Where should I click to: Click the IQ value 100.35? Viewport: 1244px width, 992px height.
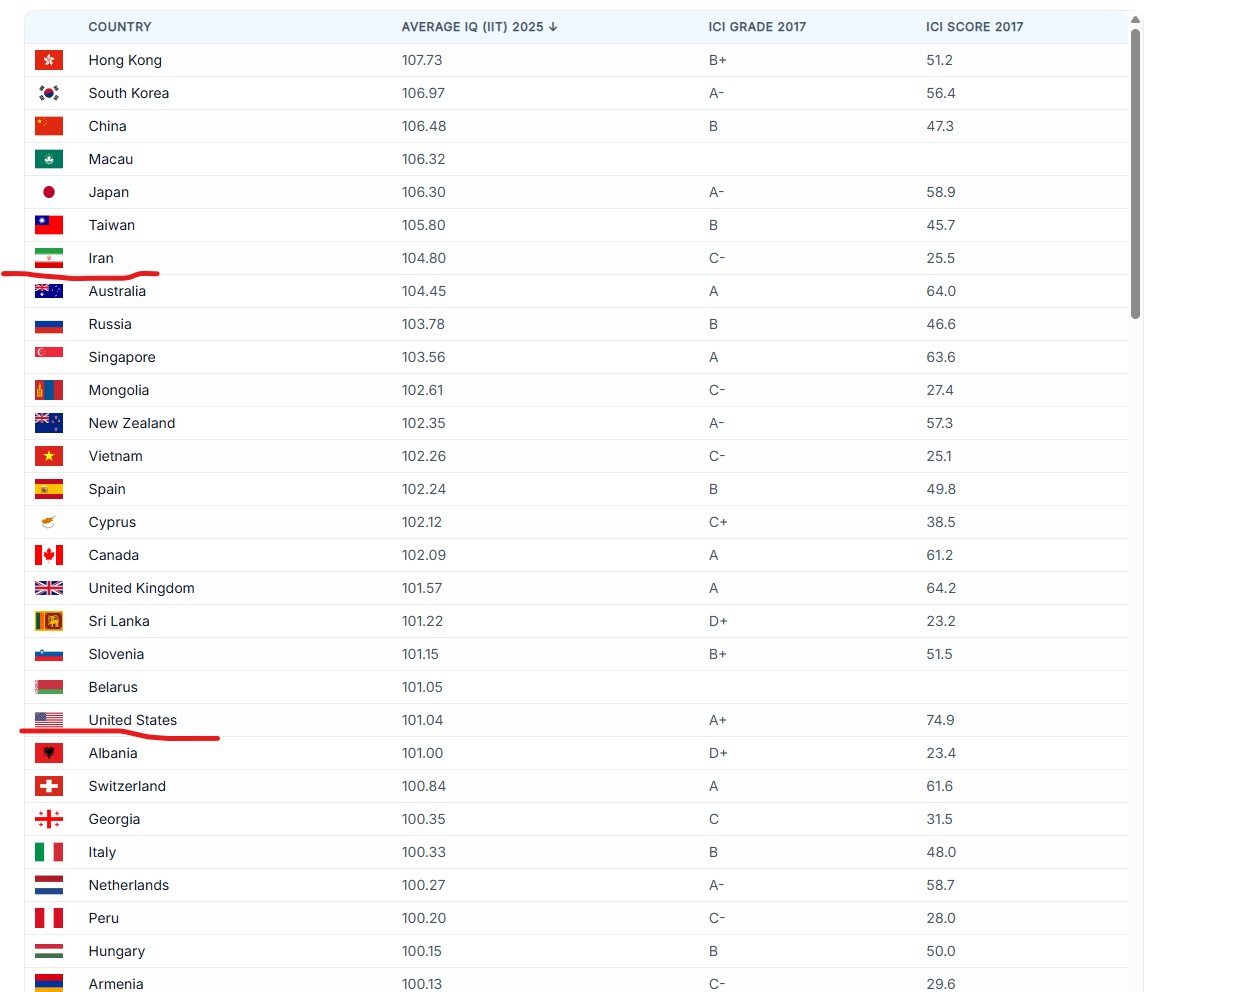pyautogui.click(x=424, y=819)
